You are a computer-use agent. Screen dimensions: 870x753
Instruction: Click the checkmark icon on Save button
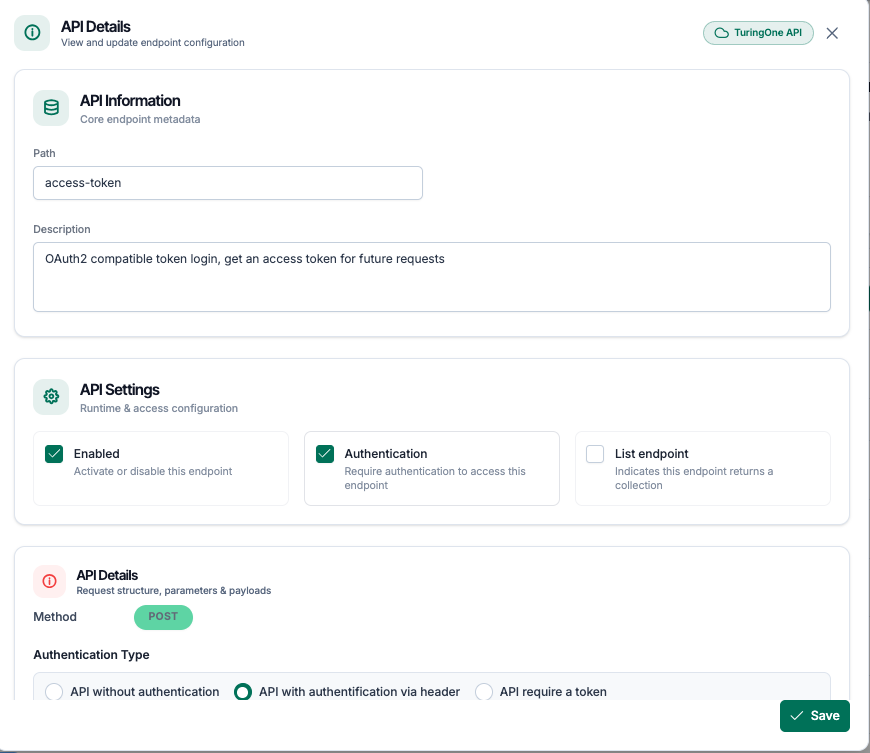[x=796, y=716]
